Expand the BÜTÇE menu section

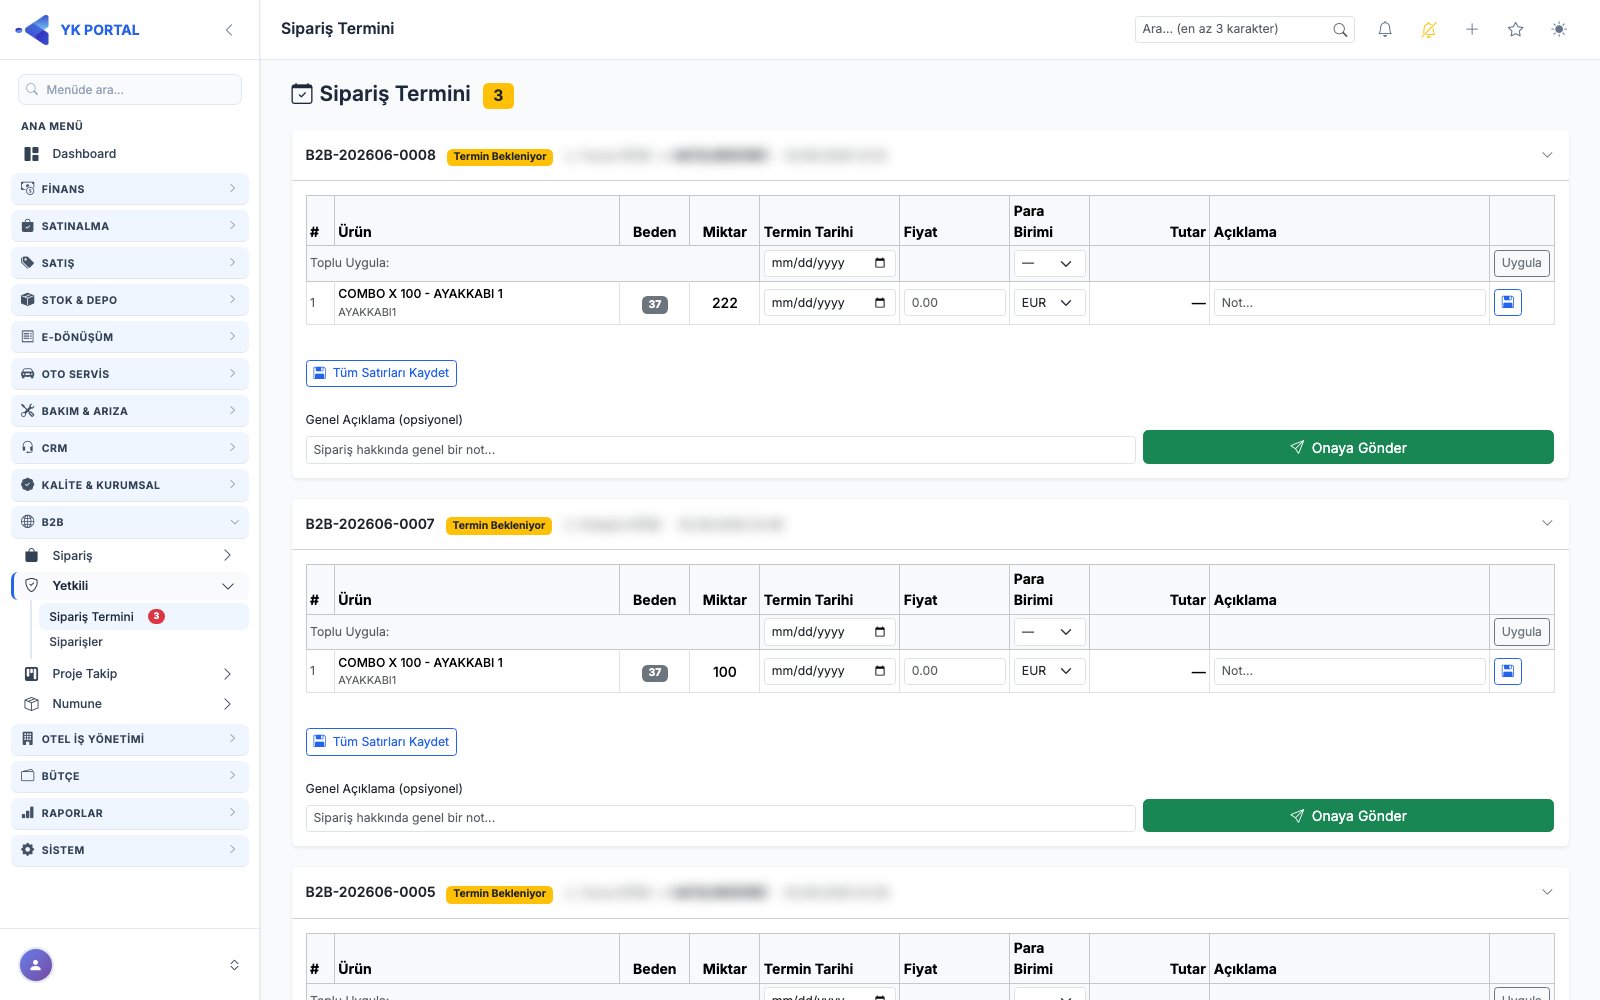pos(130,776)
